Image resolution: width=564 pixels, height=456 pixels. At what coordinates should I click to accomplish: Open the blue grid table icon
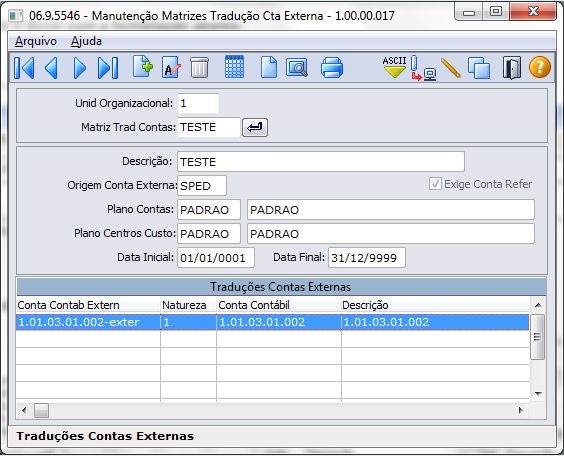pyautogui.click(x=234, y=67)
